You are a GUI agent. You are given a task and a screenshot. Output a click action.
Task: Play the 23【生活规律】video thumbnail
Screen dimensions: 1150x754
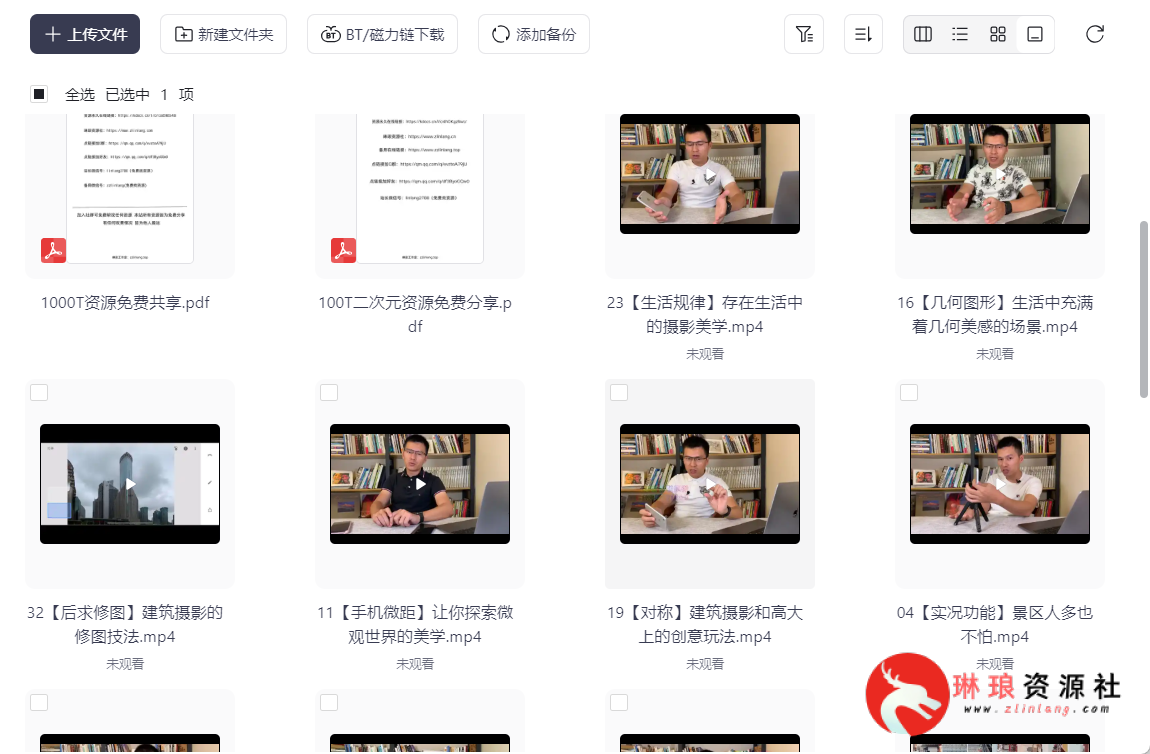coord(710,174)
